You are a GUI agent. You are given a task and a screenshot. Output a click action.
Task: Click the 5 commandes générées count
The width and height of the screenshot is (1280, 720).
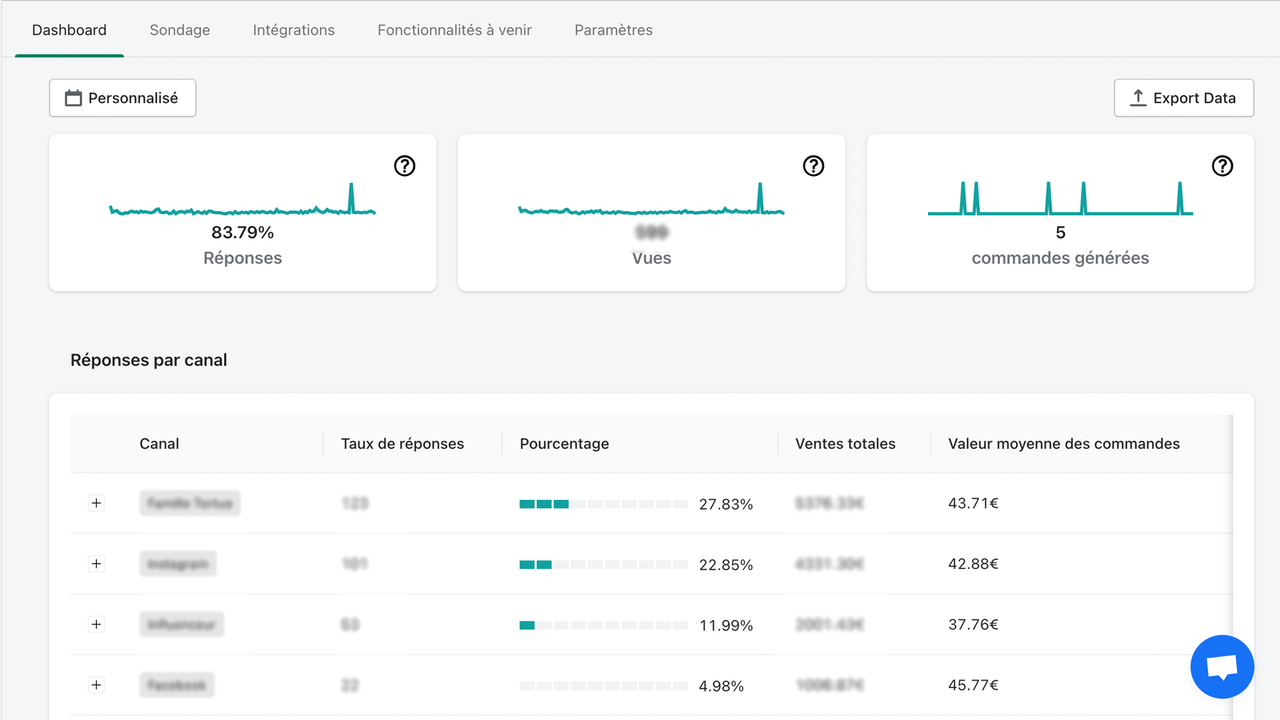1061,232
